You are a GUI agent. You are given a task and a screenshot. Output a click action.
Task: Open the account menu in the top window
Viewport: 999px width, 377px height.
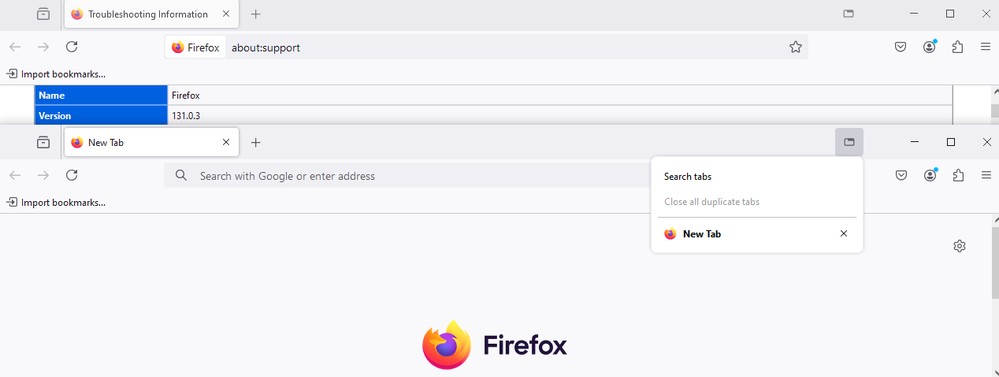[930, 46]
